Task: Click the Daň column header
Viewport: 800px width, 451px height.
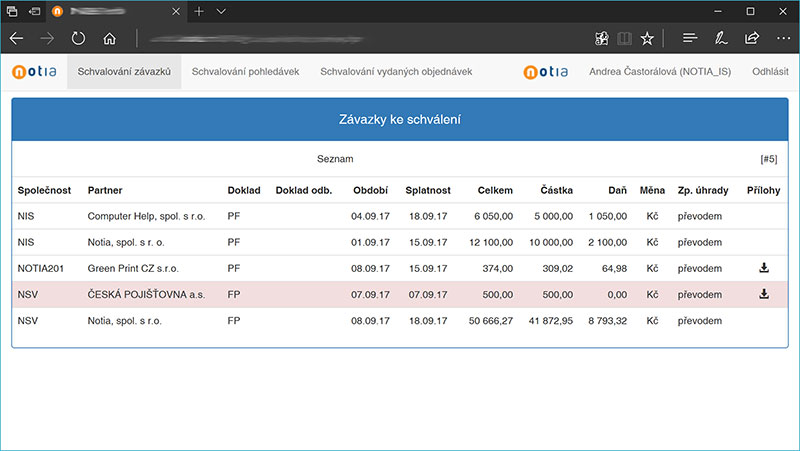Action: 617,190
